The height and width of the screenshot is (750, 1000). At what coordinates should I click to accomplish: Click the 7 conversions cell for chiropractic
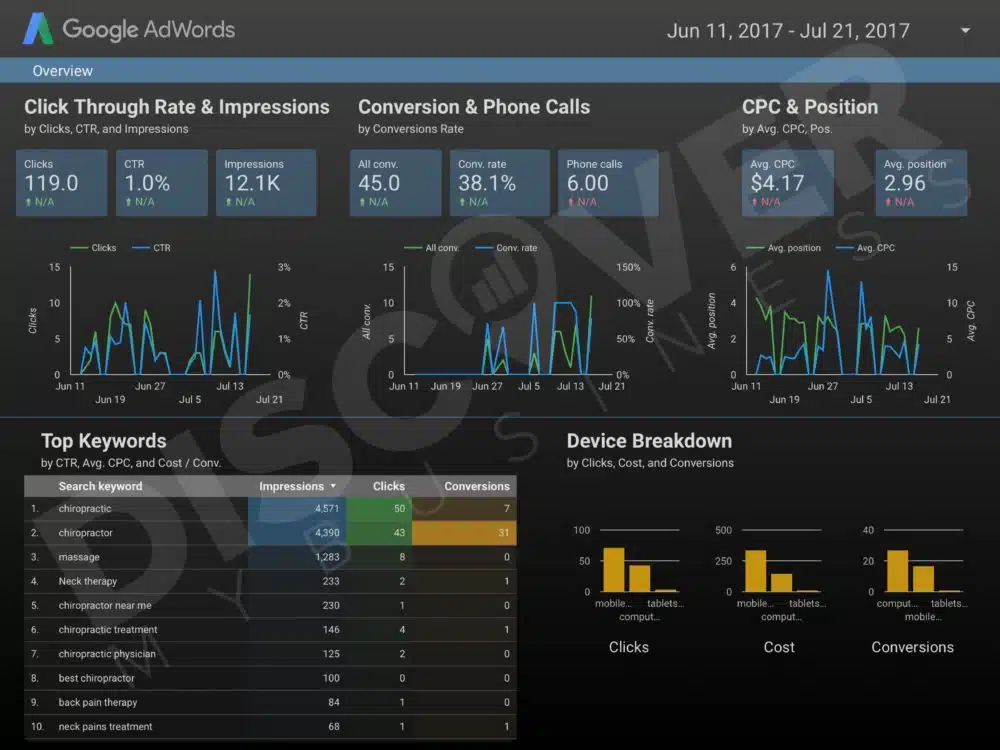[464, 508]
